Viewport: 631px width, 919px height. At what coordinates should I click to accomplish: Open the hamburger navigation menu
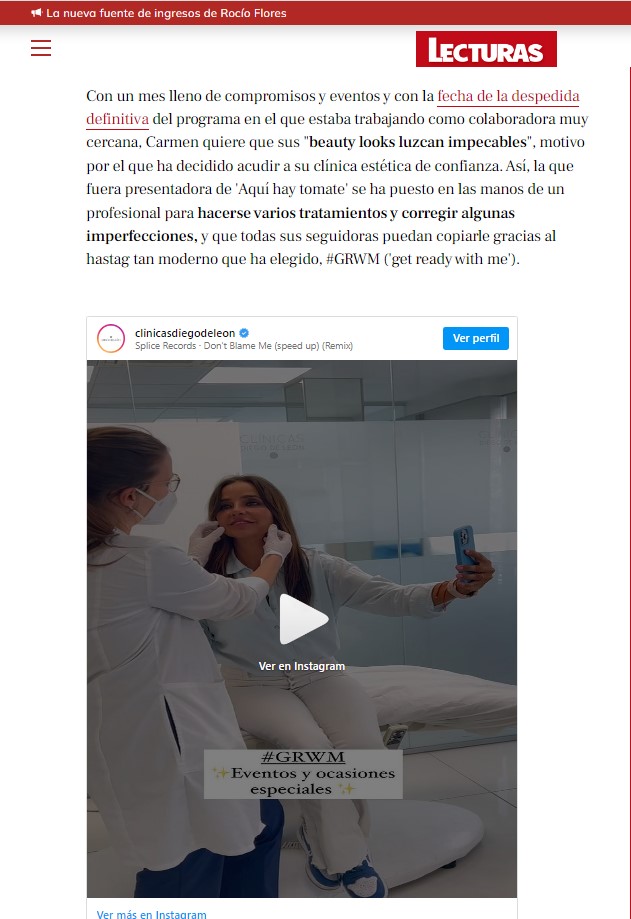coord(41,48)
